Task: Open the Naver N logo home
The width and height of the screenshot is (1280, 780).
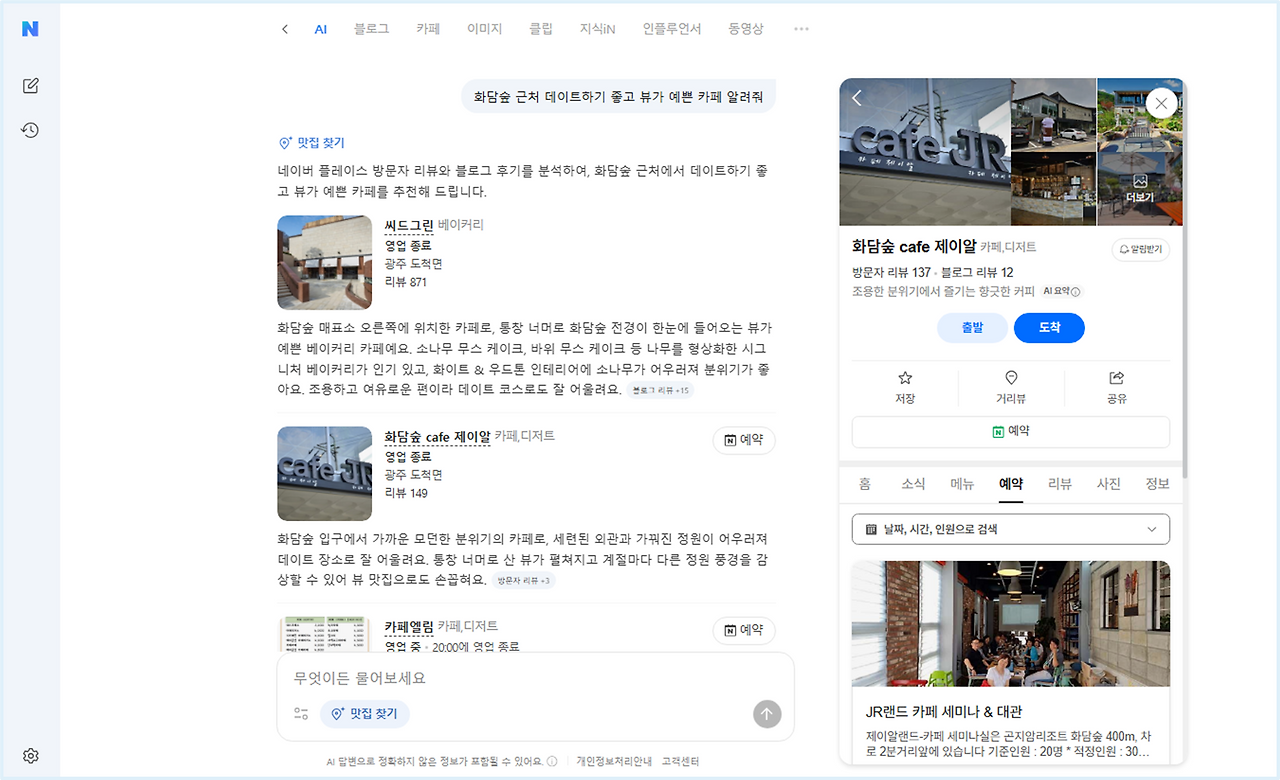Action: coord(30,29)
